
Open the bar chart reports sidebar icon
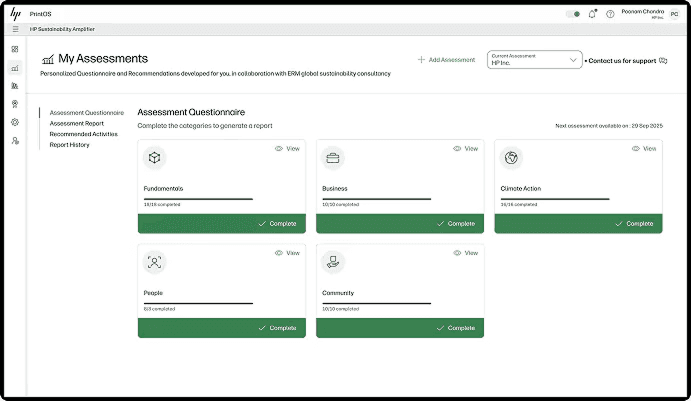[15, 85]
